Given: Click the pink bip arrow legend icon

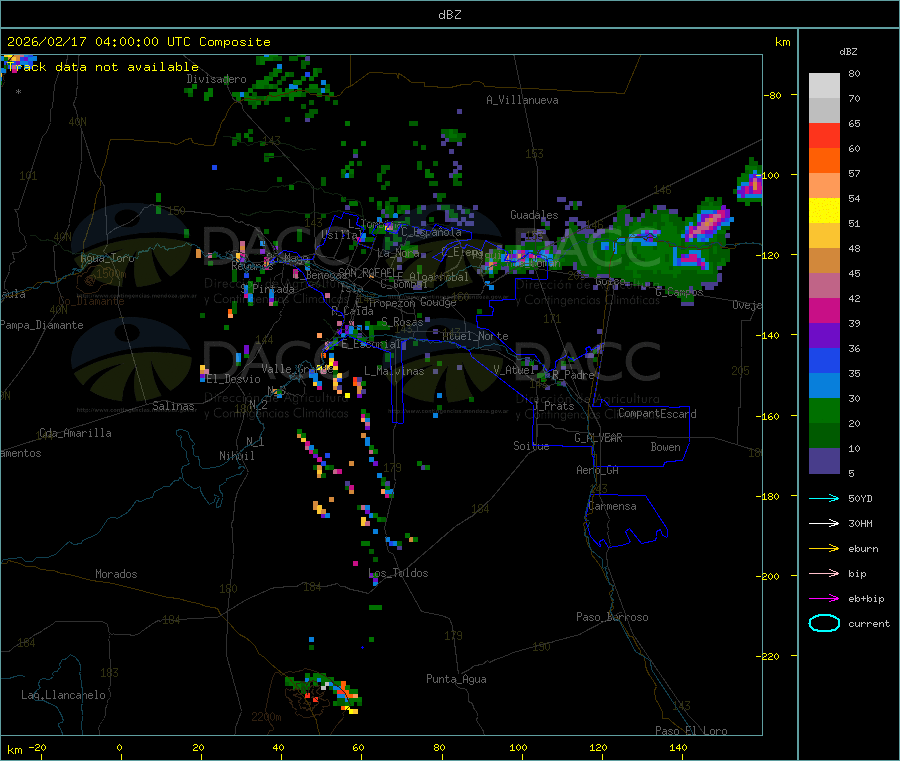Looking at the screenshot, I should tap(824, 573).
